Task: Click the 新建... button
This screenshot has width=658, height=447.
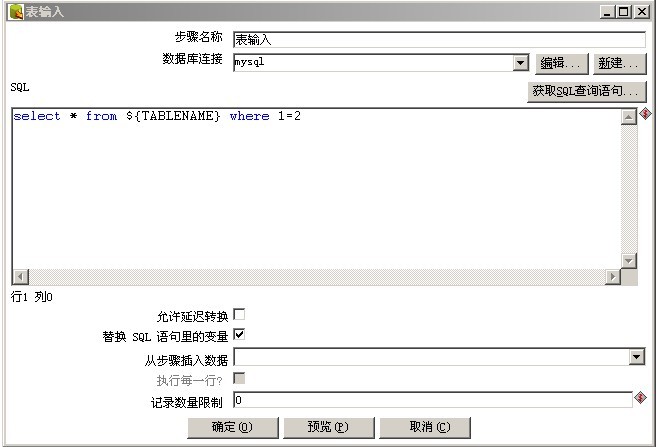Action: [x=619, y=63]
